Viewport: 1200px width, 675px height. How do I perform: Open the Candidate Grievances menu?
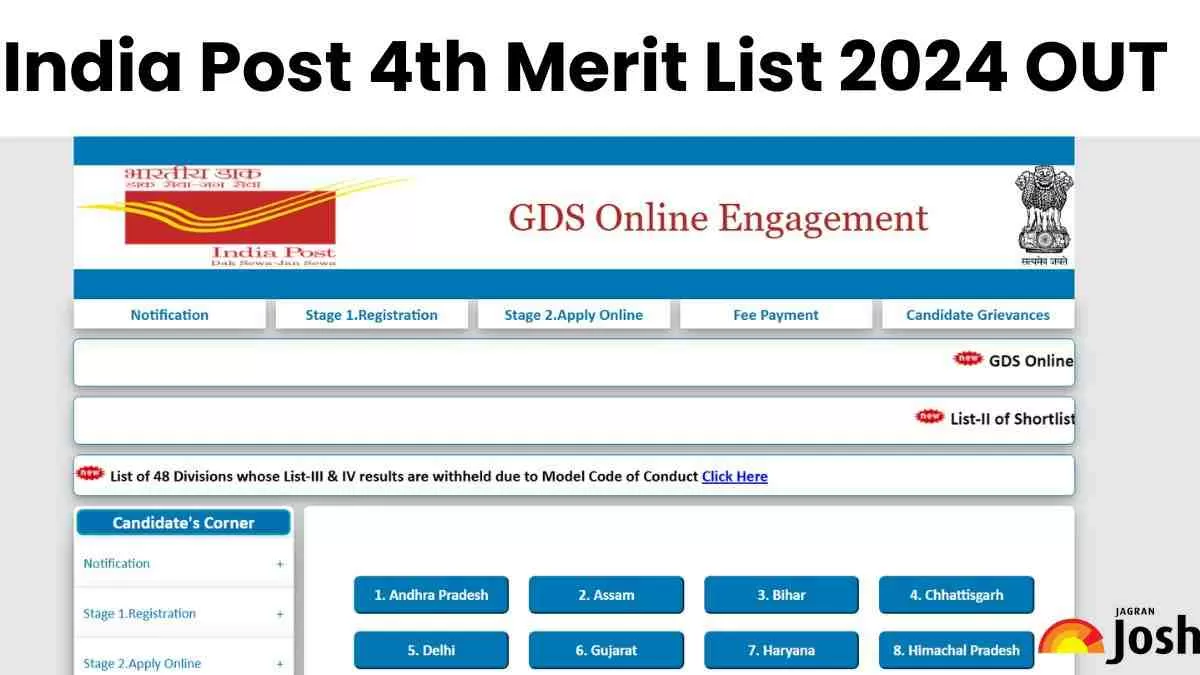tap(978, 315)
